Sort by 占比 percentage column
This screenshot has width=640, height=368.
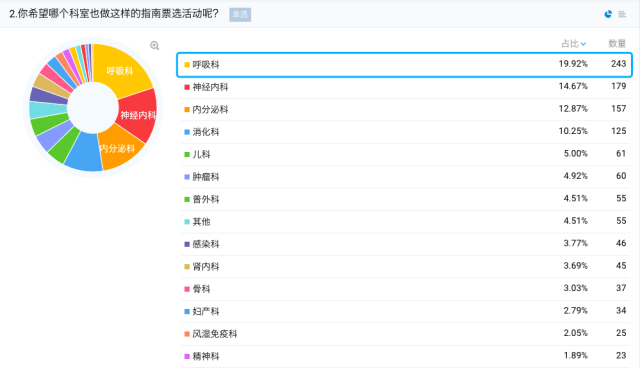[x=574, y=44]
